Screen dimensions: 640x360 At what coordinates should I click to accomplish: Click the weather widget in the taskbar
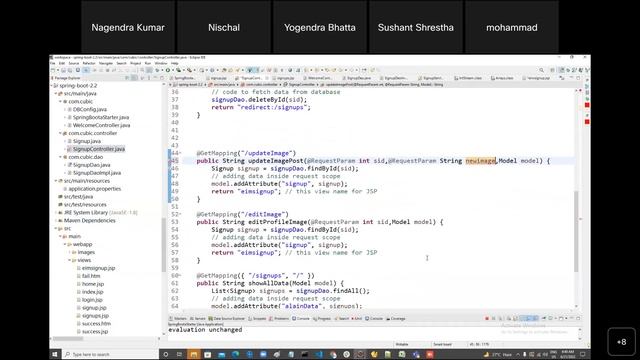pyautogui.click(x=498, y=354)
